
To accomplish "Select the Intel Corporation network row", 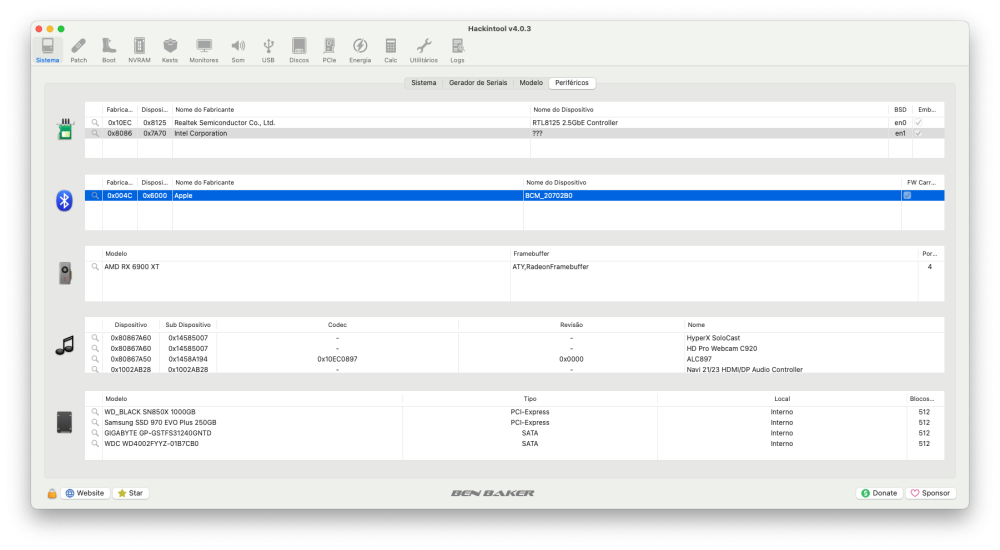I will coord(514,133).
